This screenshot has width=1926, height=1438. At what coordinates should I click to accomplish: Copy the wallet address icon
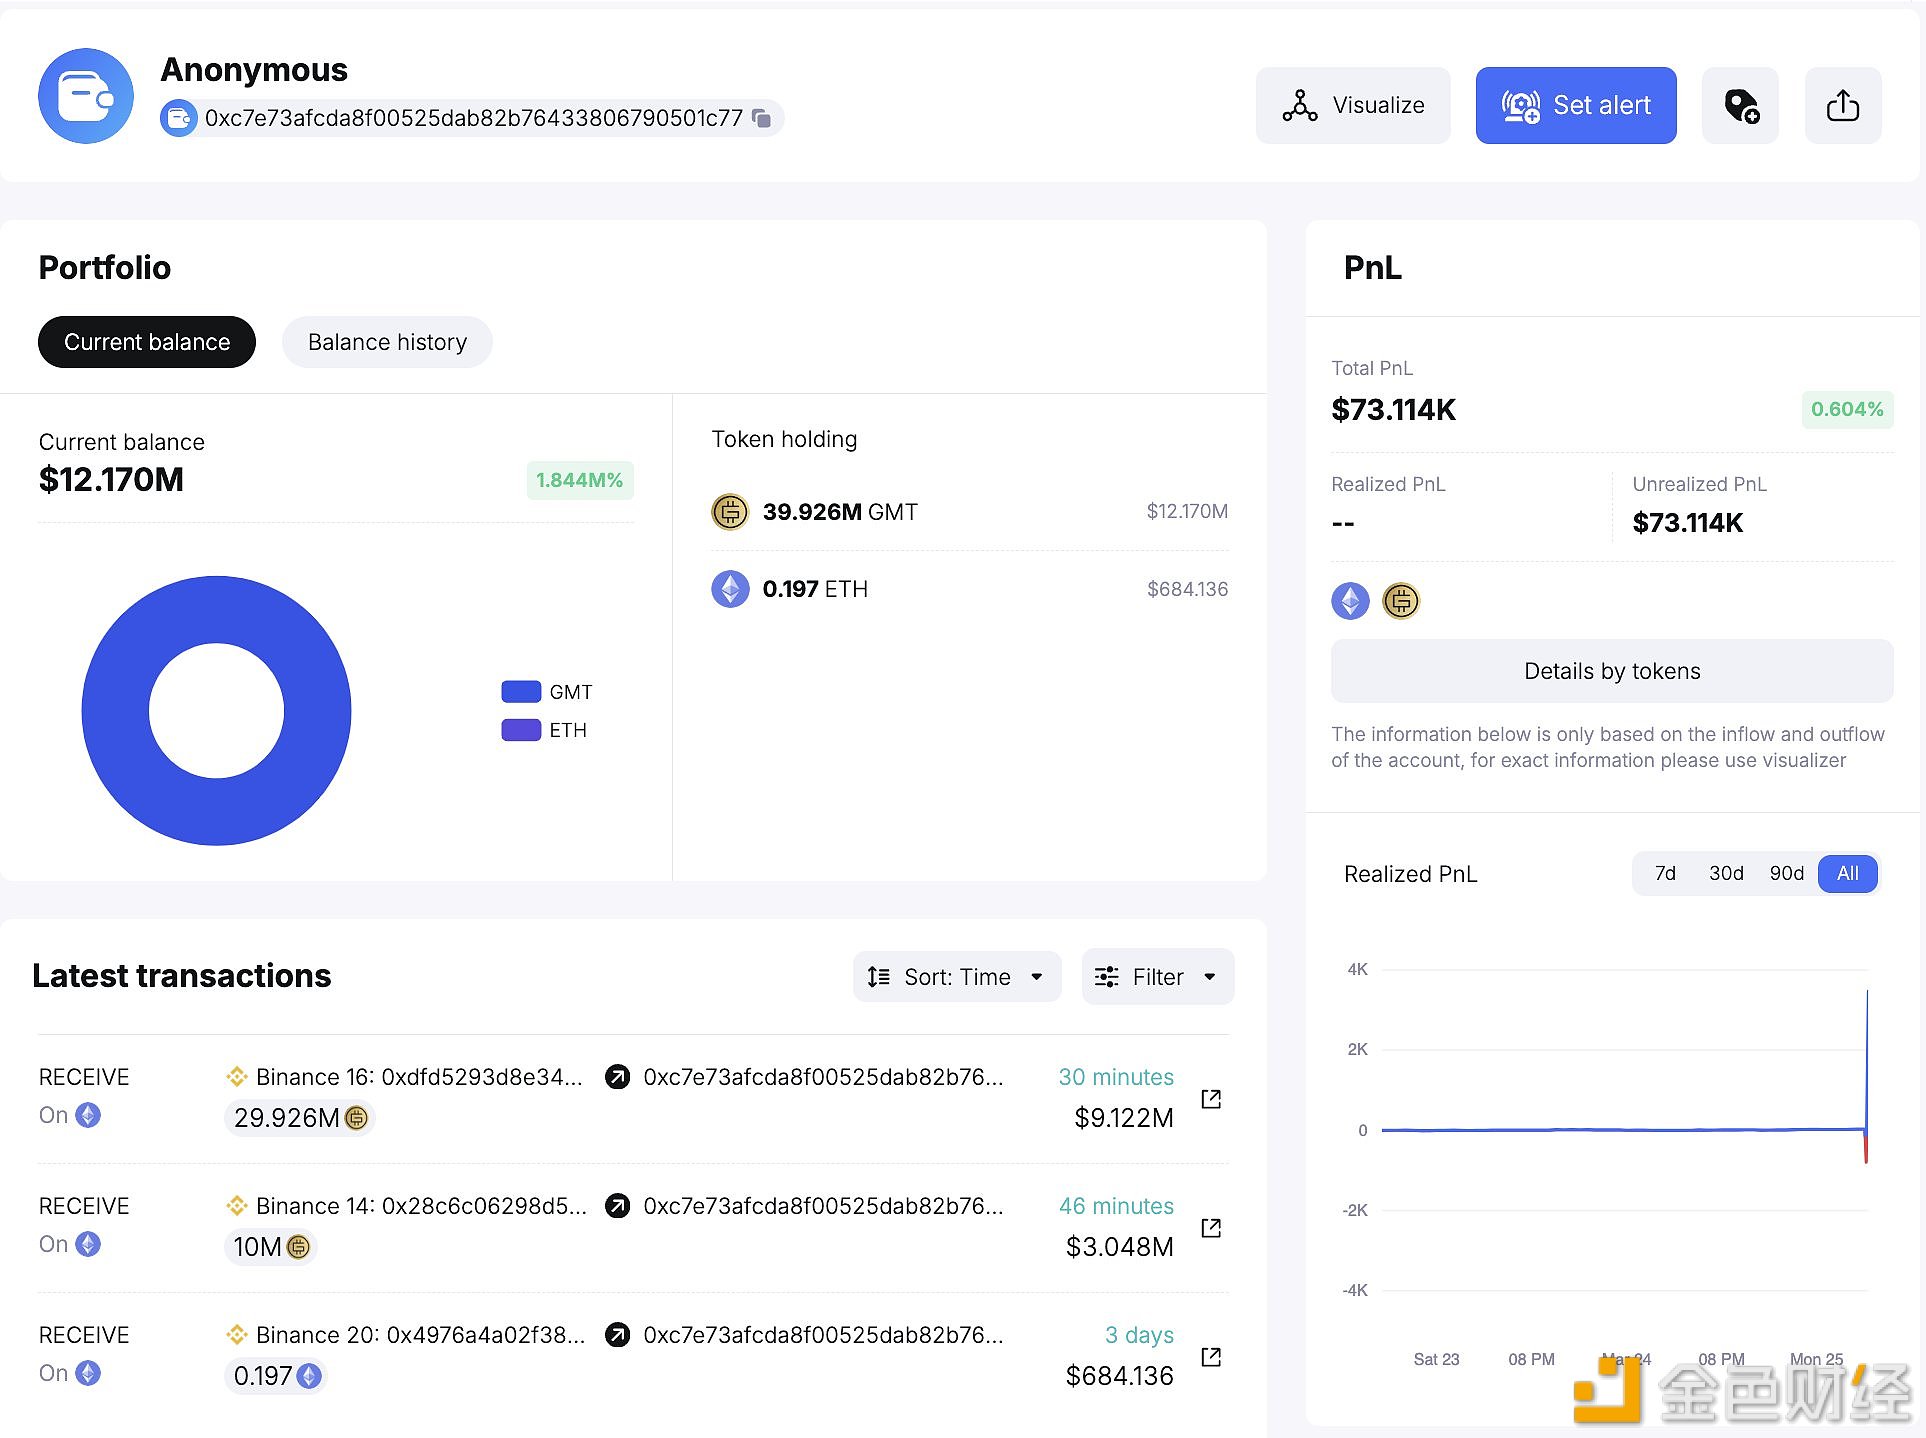pos(761,119)
